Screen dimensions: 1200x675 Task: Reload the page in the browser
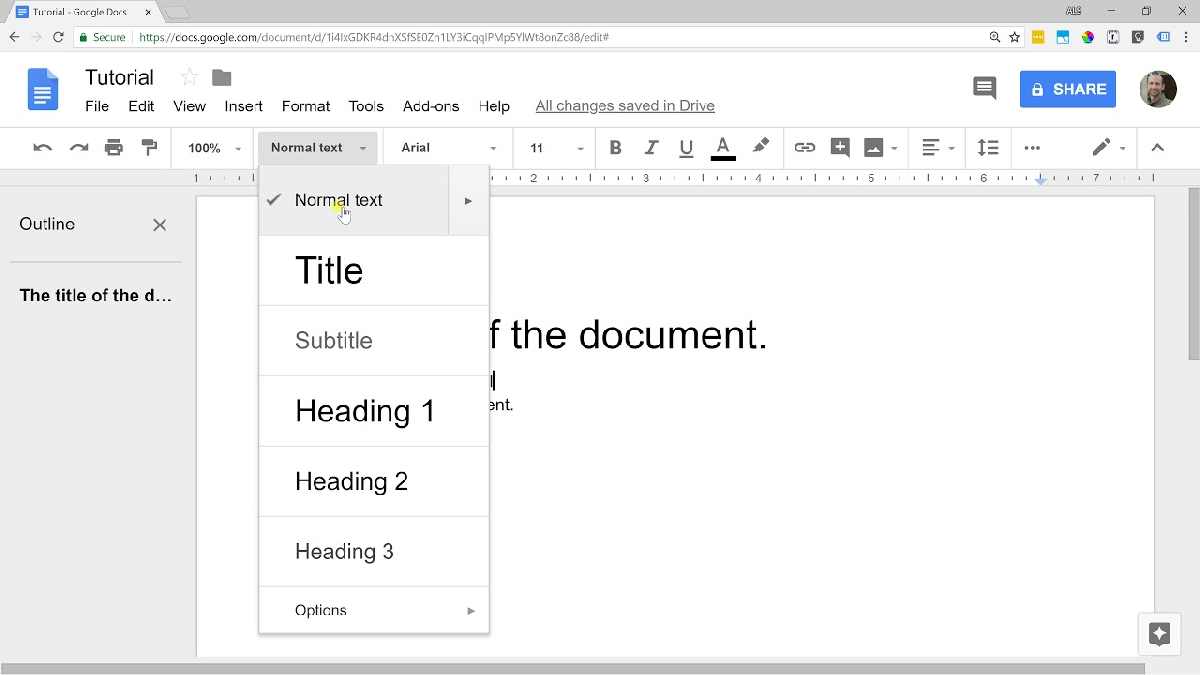(x=58, y=37)
